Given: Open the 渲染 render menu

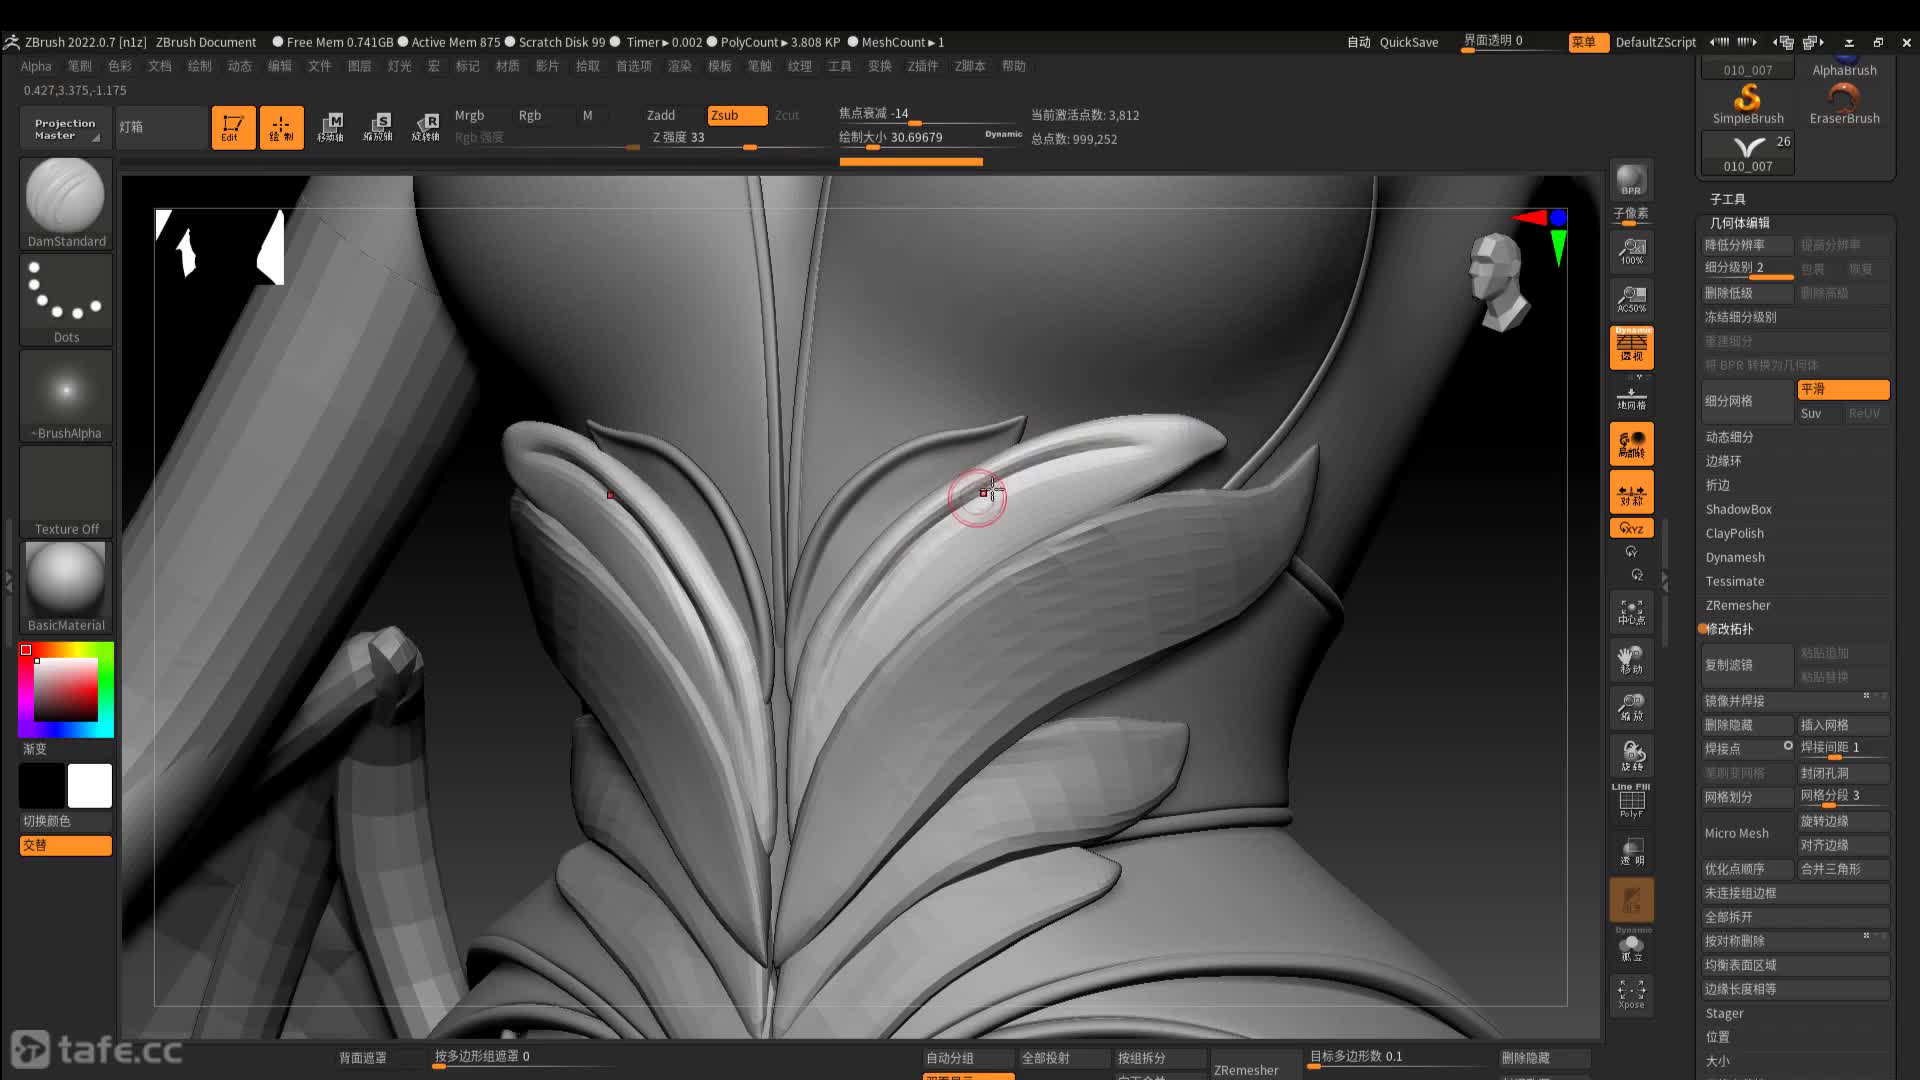Looking at the screenshot, I should tap(680, 66).
